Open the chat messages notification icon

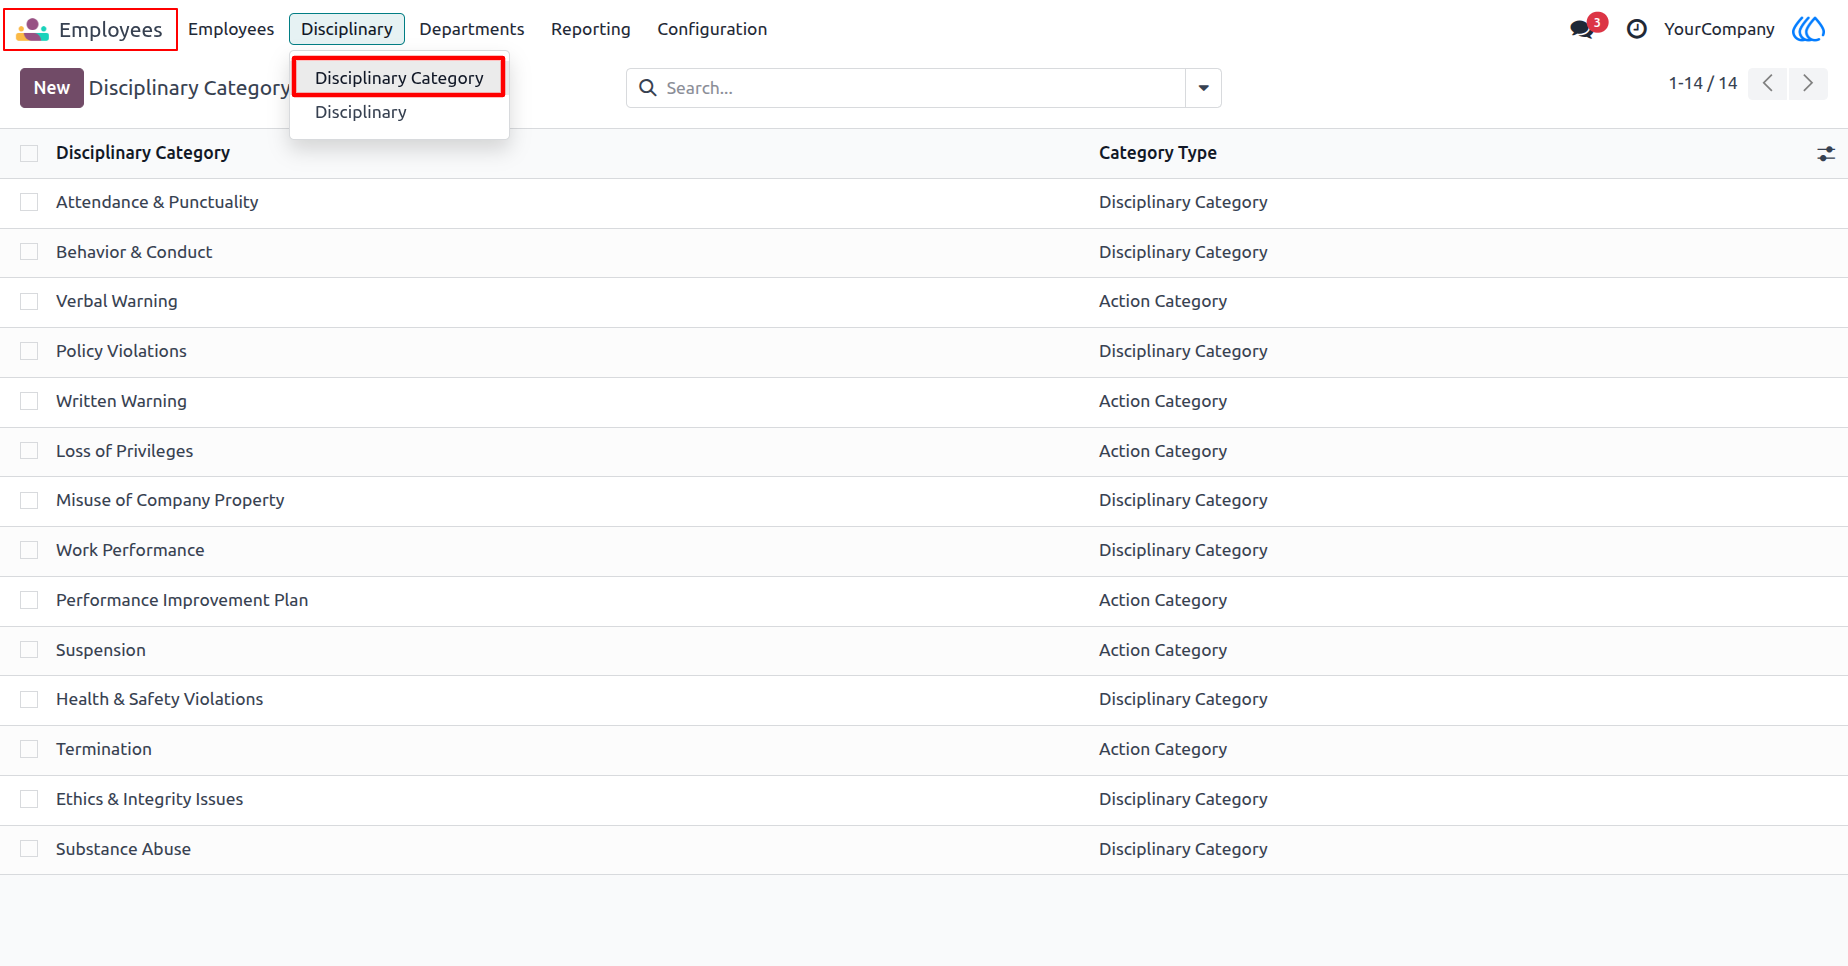pos(1582,29)
